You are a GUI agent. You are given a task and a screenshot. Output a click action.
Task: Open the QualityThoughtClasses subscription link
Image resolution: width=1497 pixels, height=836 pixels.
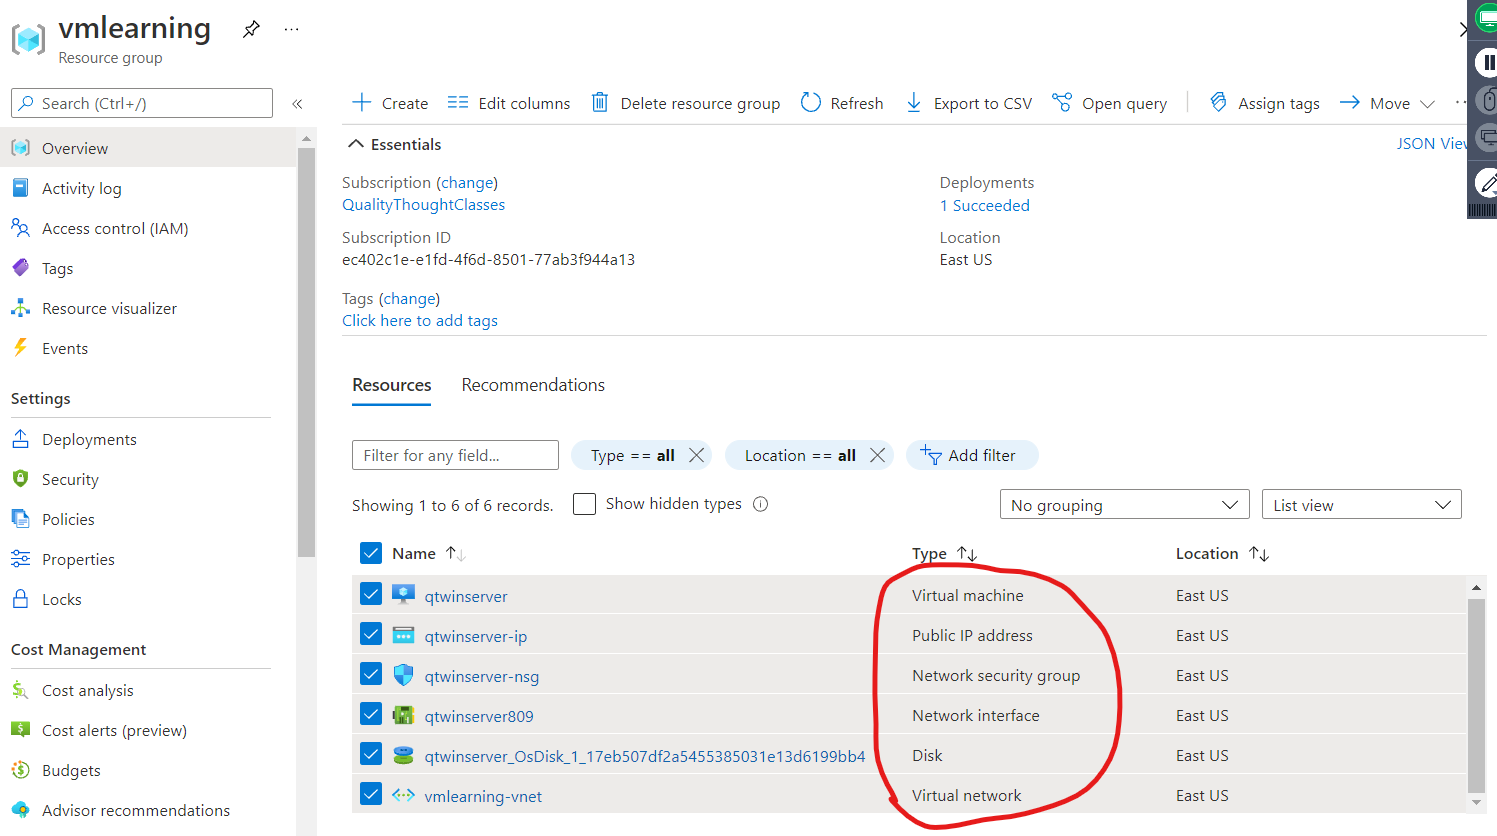click(423, 205)
